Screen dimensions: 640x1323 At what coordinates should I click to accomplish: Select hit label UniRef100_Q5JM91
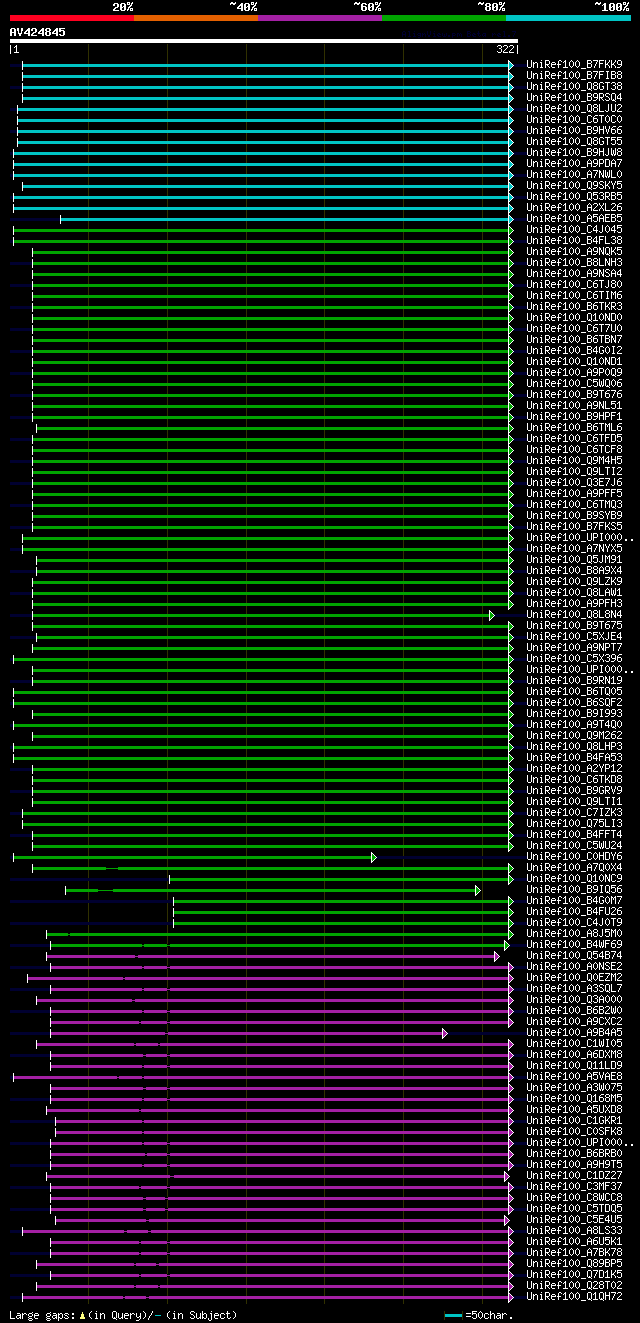(574, 560)
